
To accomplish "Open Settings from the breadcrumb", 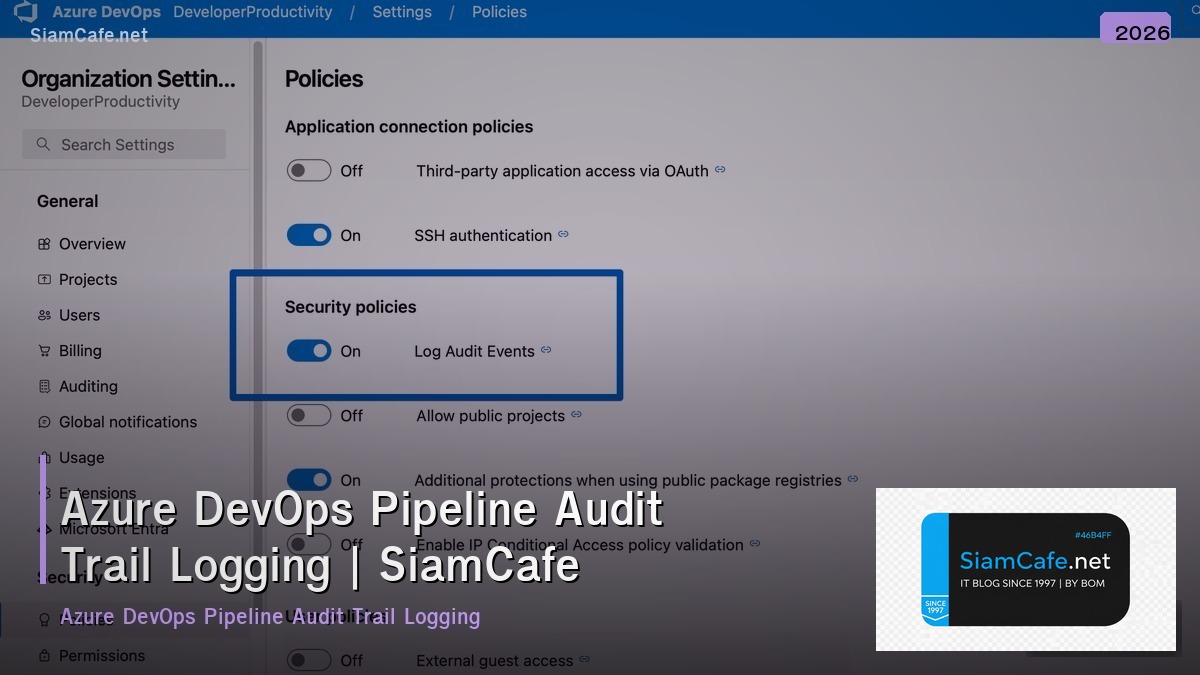I will (x=402, y=12).
